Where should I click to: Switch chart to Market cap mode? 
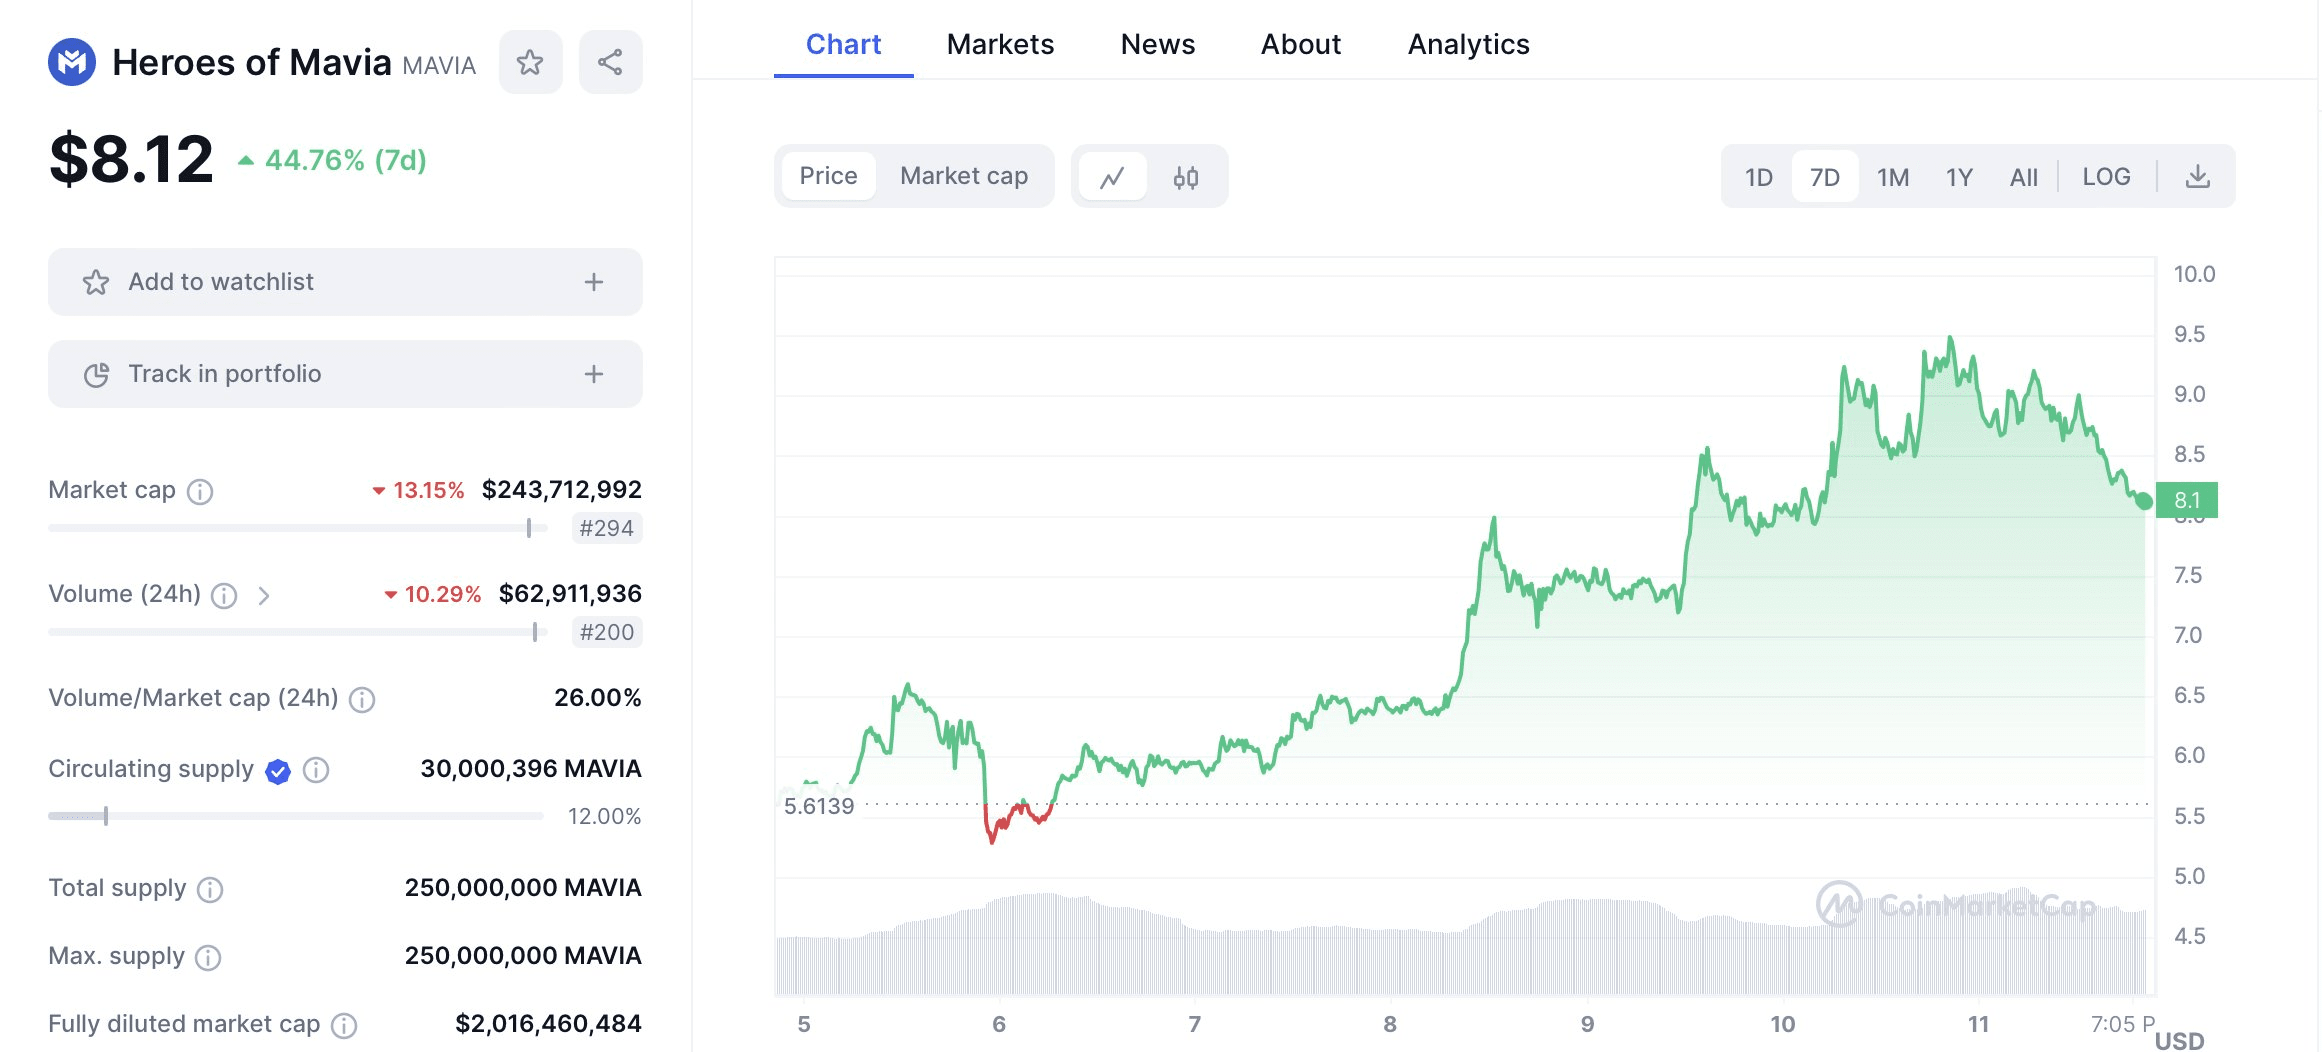pos(963,176)
